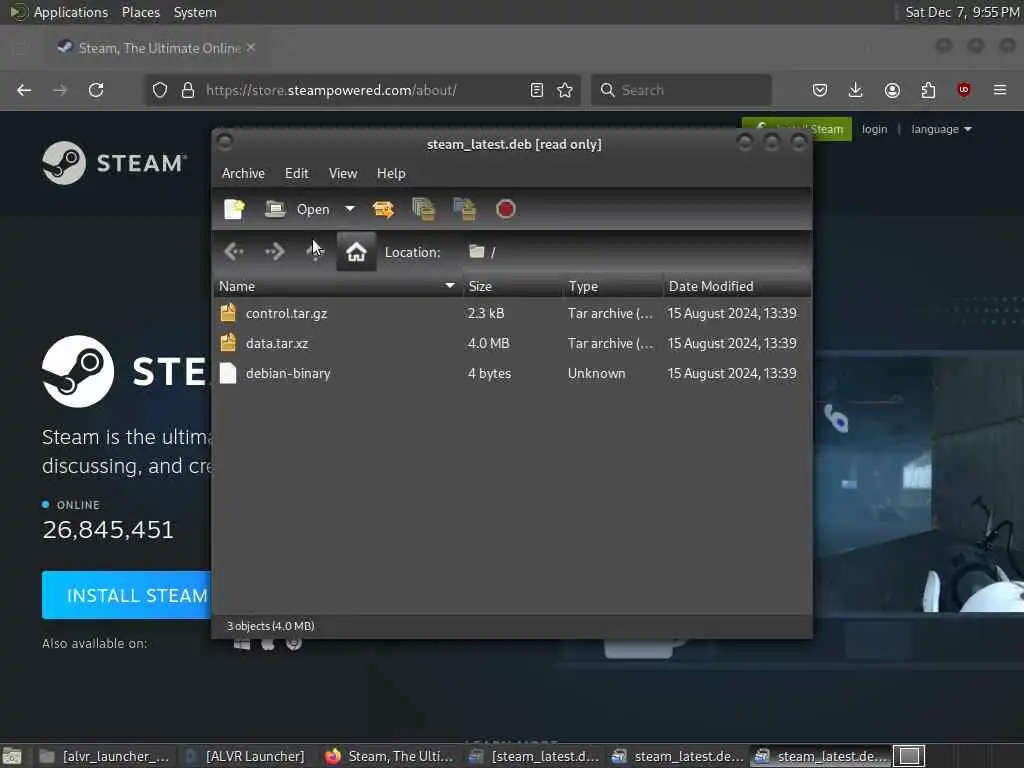Open the Firefox account icon
The width and height of the screenshot is (1024, 768).
pos(892,90)
